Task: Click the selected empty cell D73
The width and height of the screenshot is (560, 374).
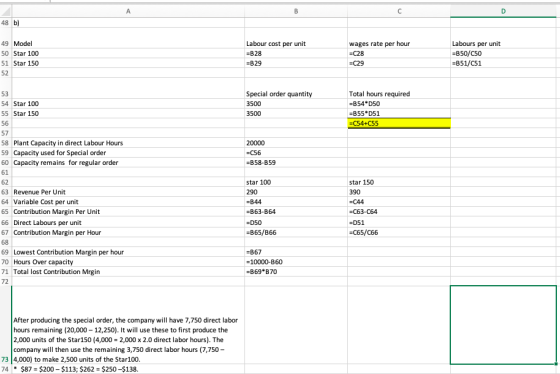Action: click(503, 325)
